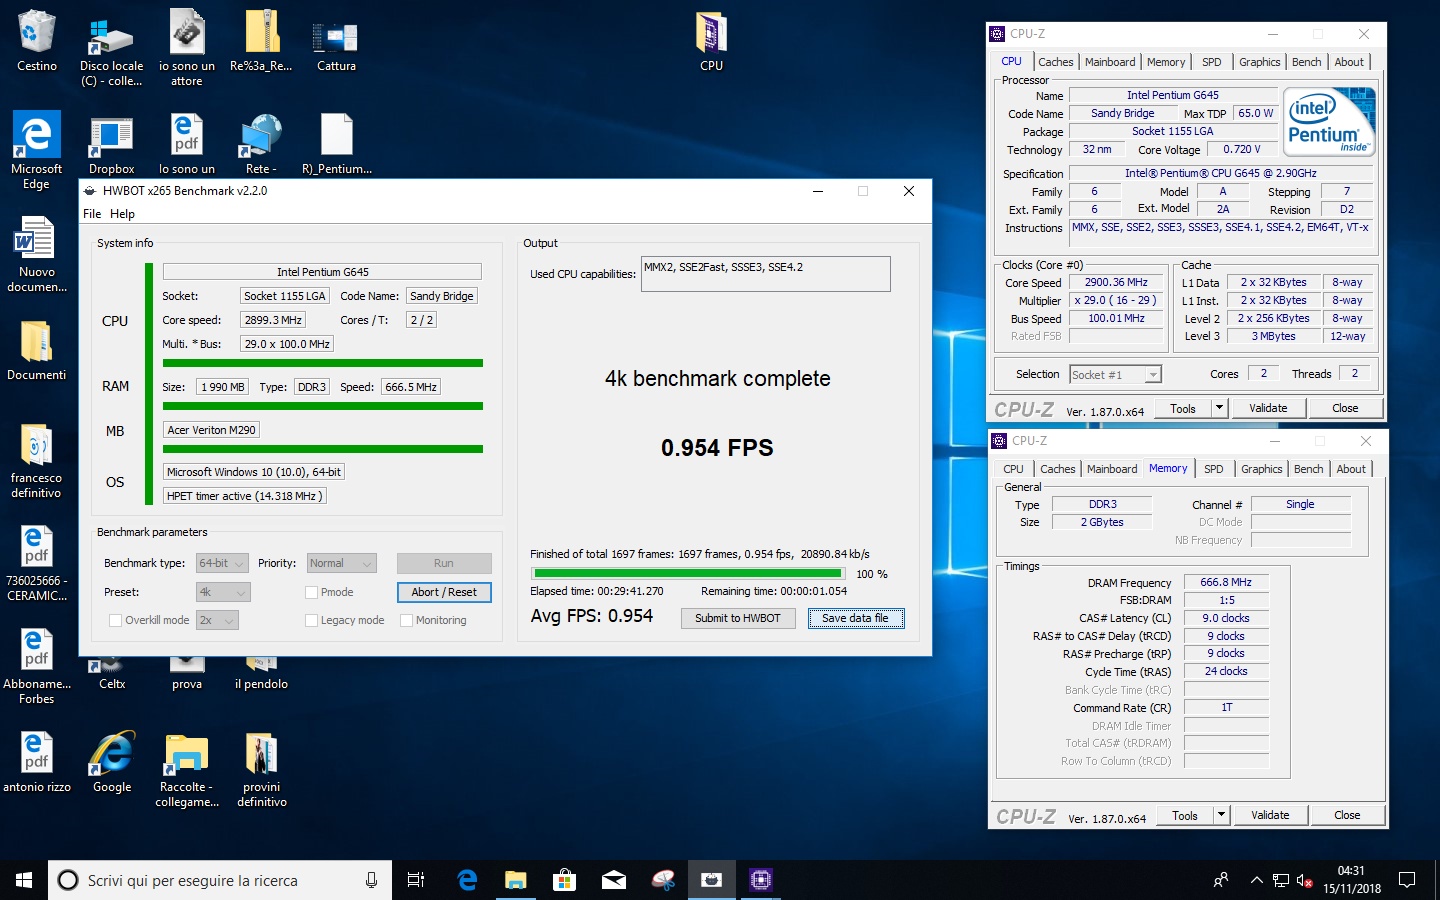This screenshot has width=1440, height=900.
Task: Toggle the Pmode checkbox
Action: pyautogui.click(x=311, y=592)
